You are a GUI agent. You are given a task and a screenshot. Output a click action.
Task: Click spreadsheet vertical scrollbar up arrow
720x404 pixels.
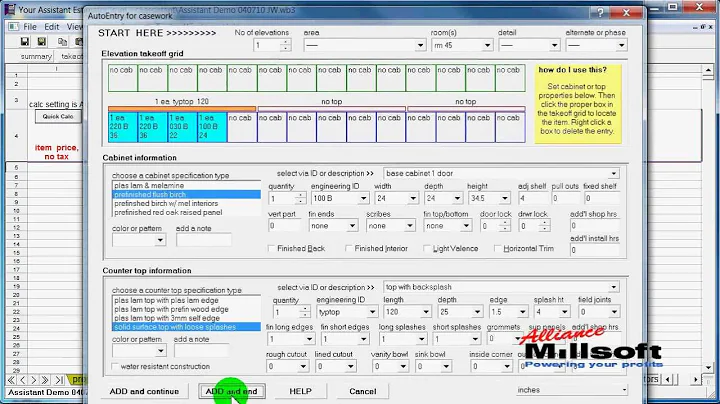click(x=708, y=70)
